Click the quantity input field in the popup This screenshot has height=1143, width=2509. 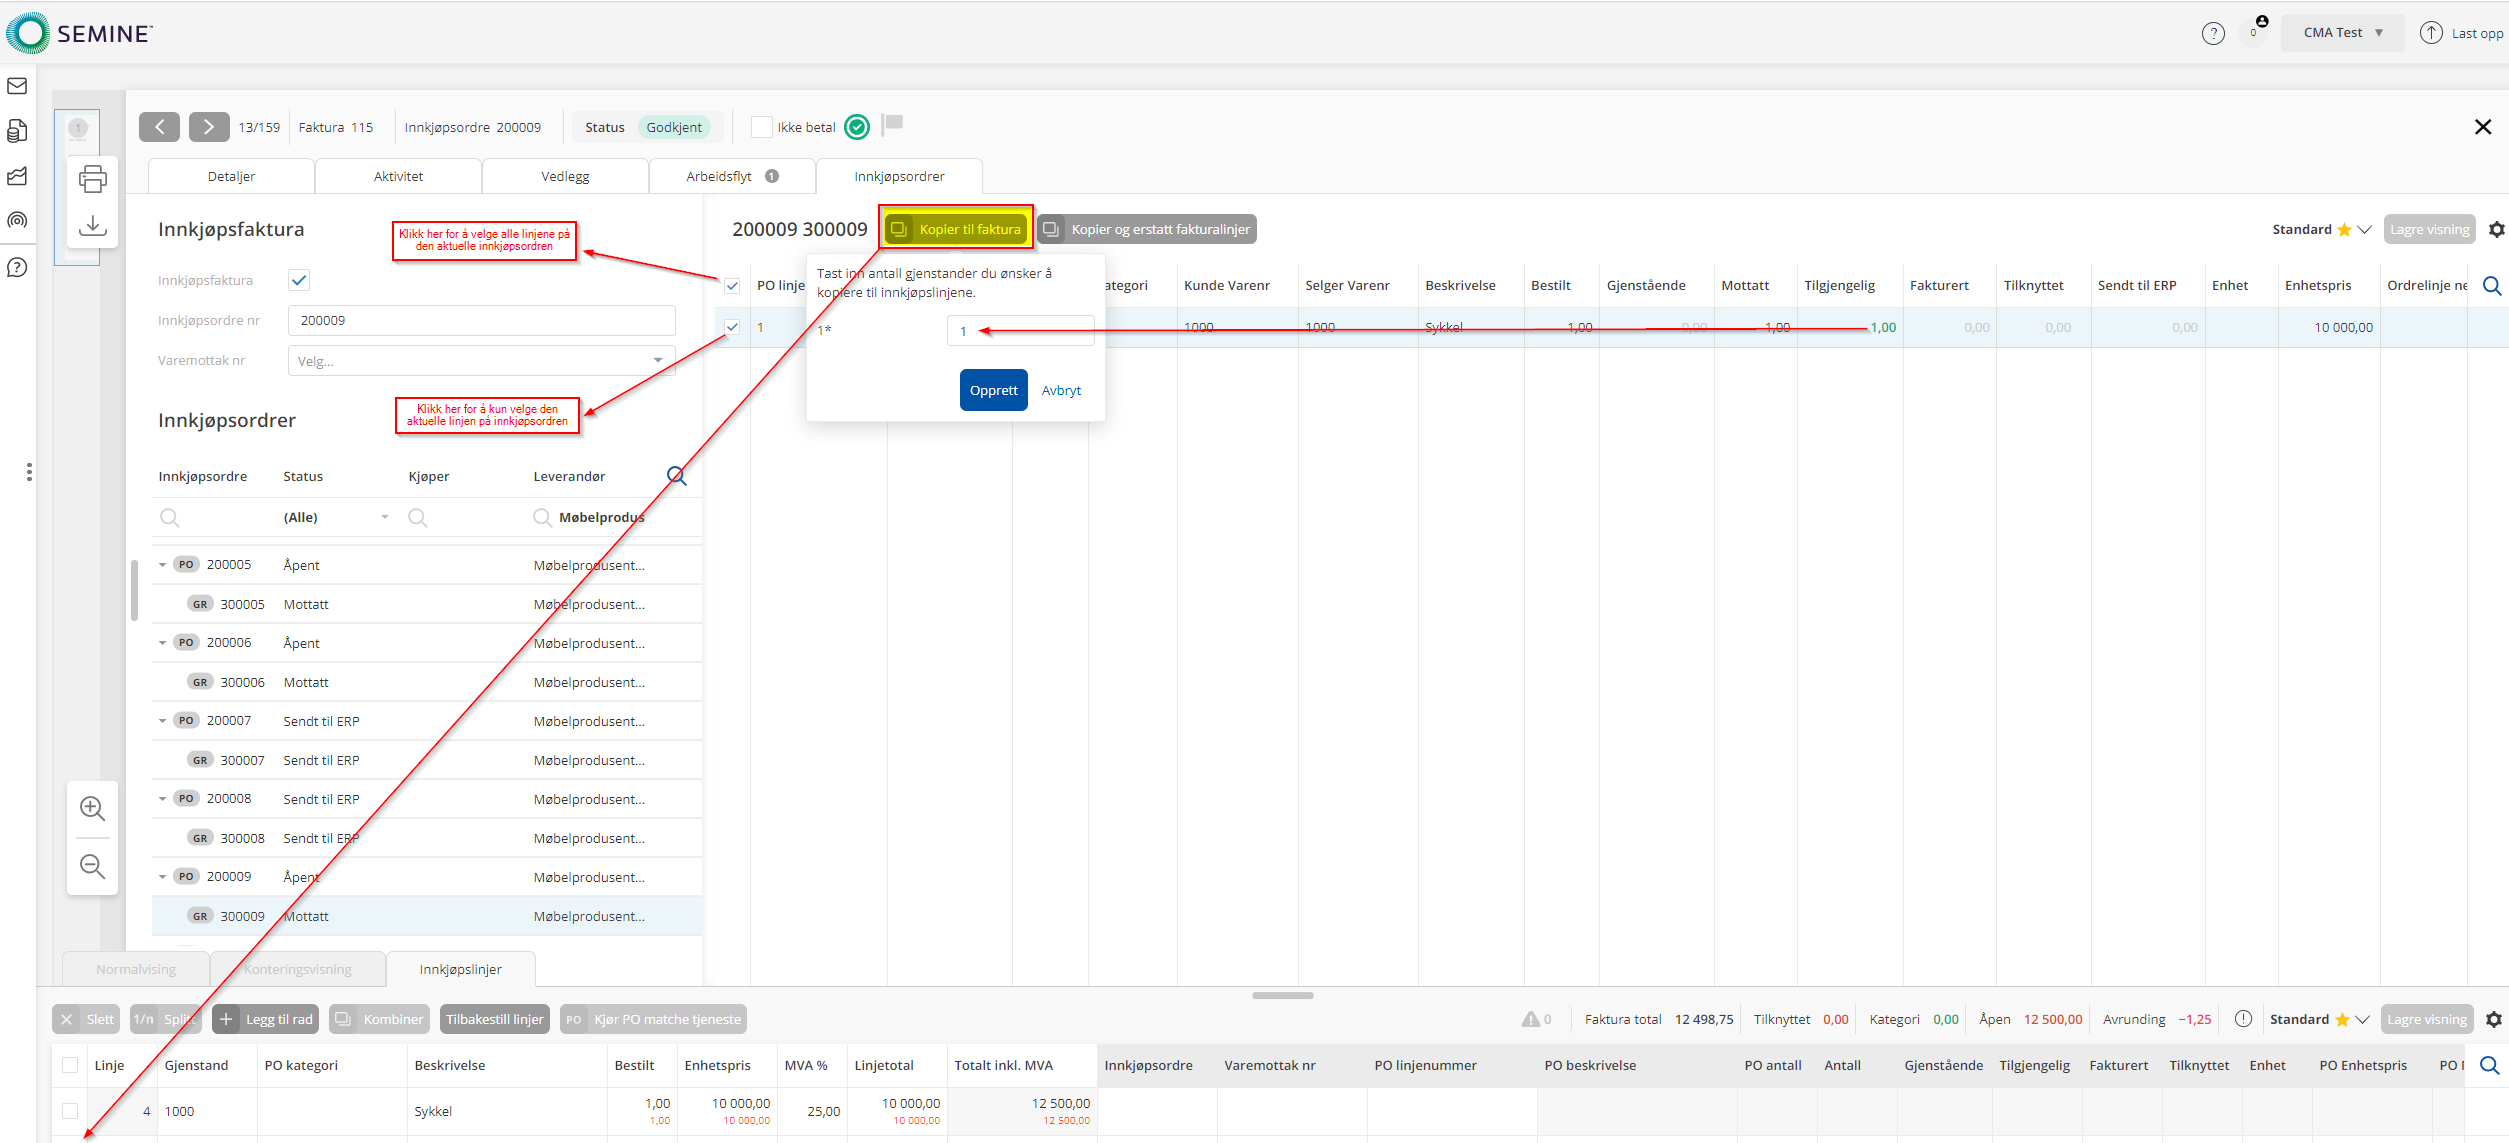(1020, 331)
